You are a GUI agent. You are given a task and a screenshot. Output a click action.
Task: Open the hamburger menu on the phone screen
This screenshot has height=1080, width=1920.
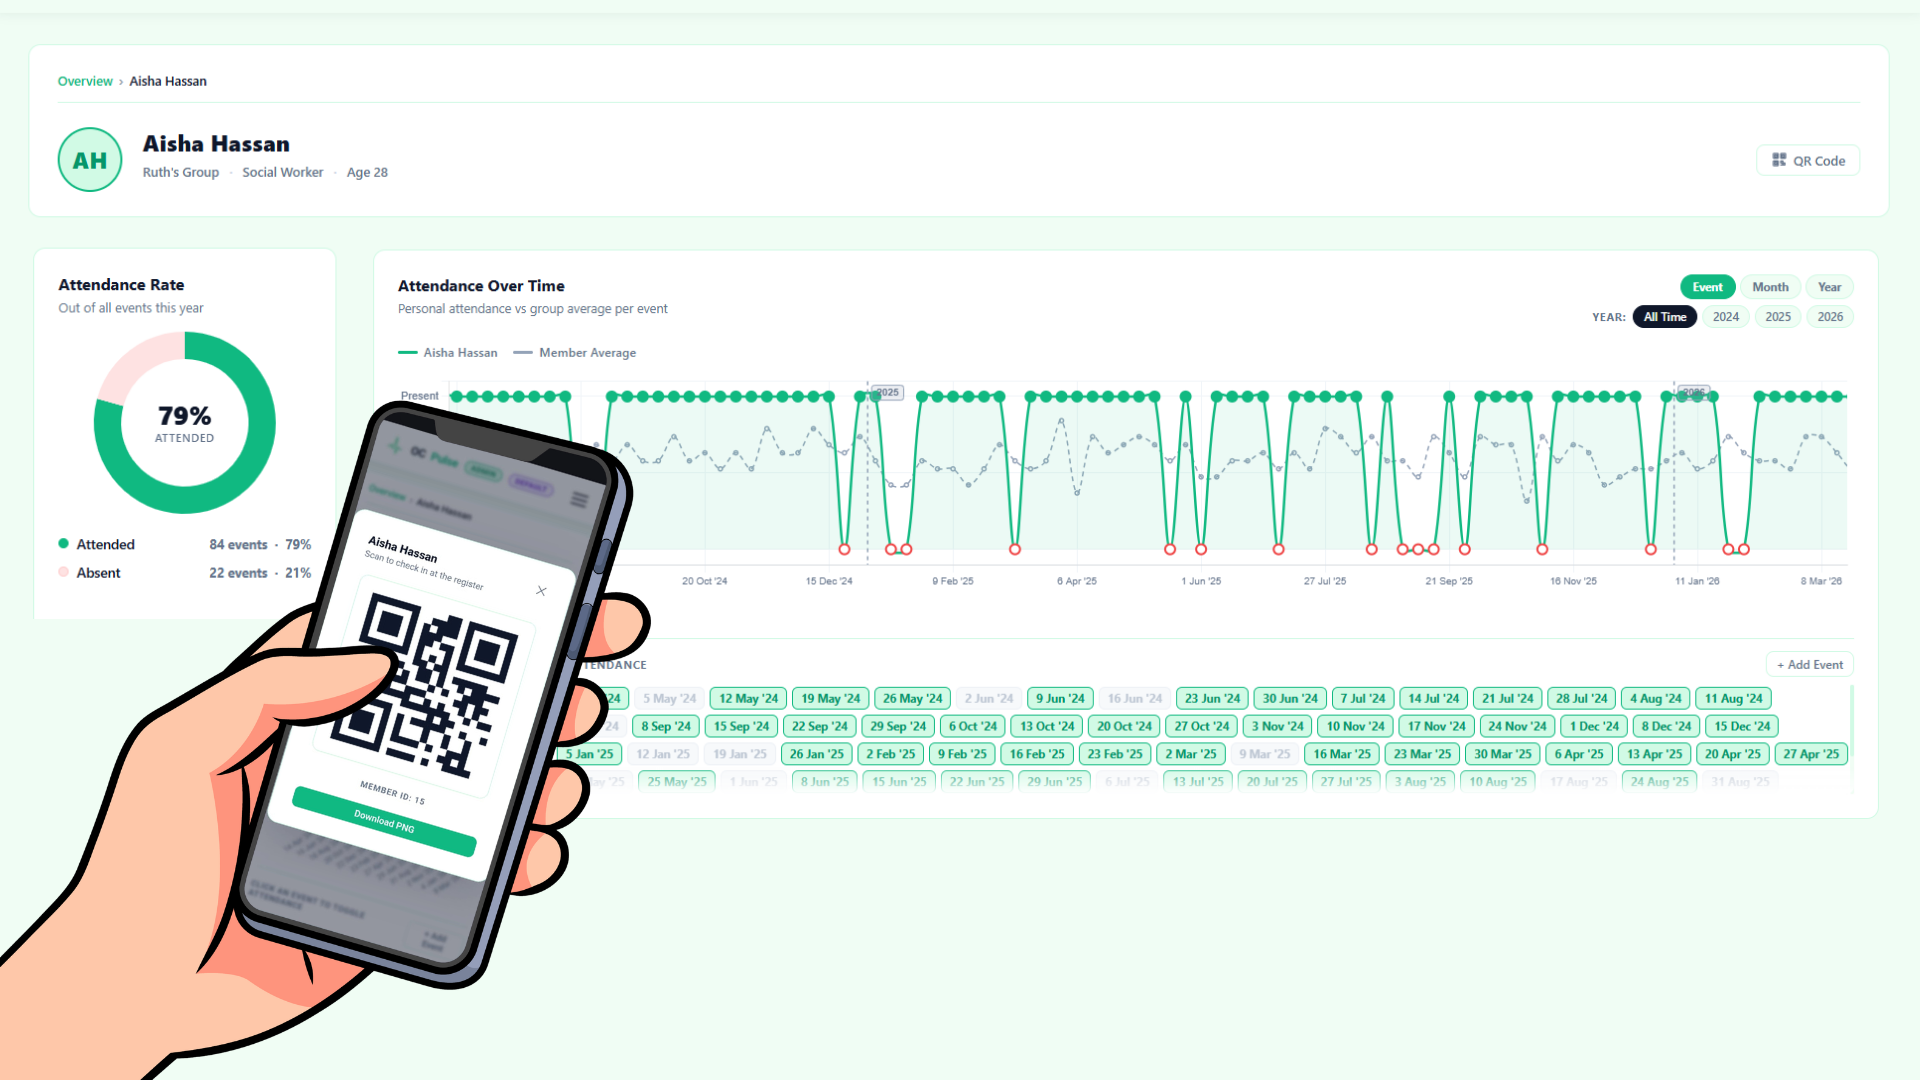579,499
